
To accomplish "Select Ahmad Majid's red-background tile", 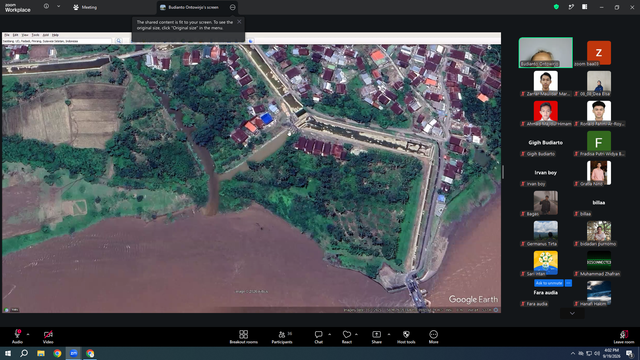I will [x=546, y=113].
